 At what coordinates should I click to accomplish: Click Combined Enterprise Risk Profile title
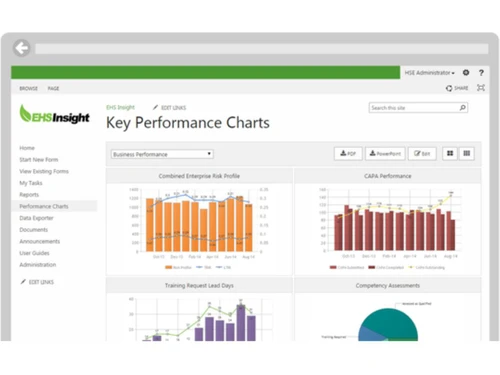tap(199, 176)
